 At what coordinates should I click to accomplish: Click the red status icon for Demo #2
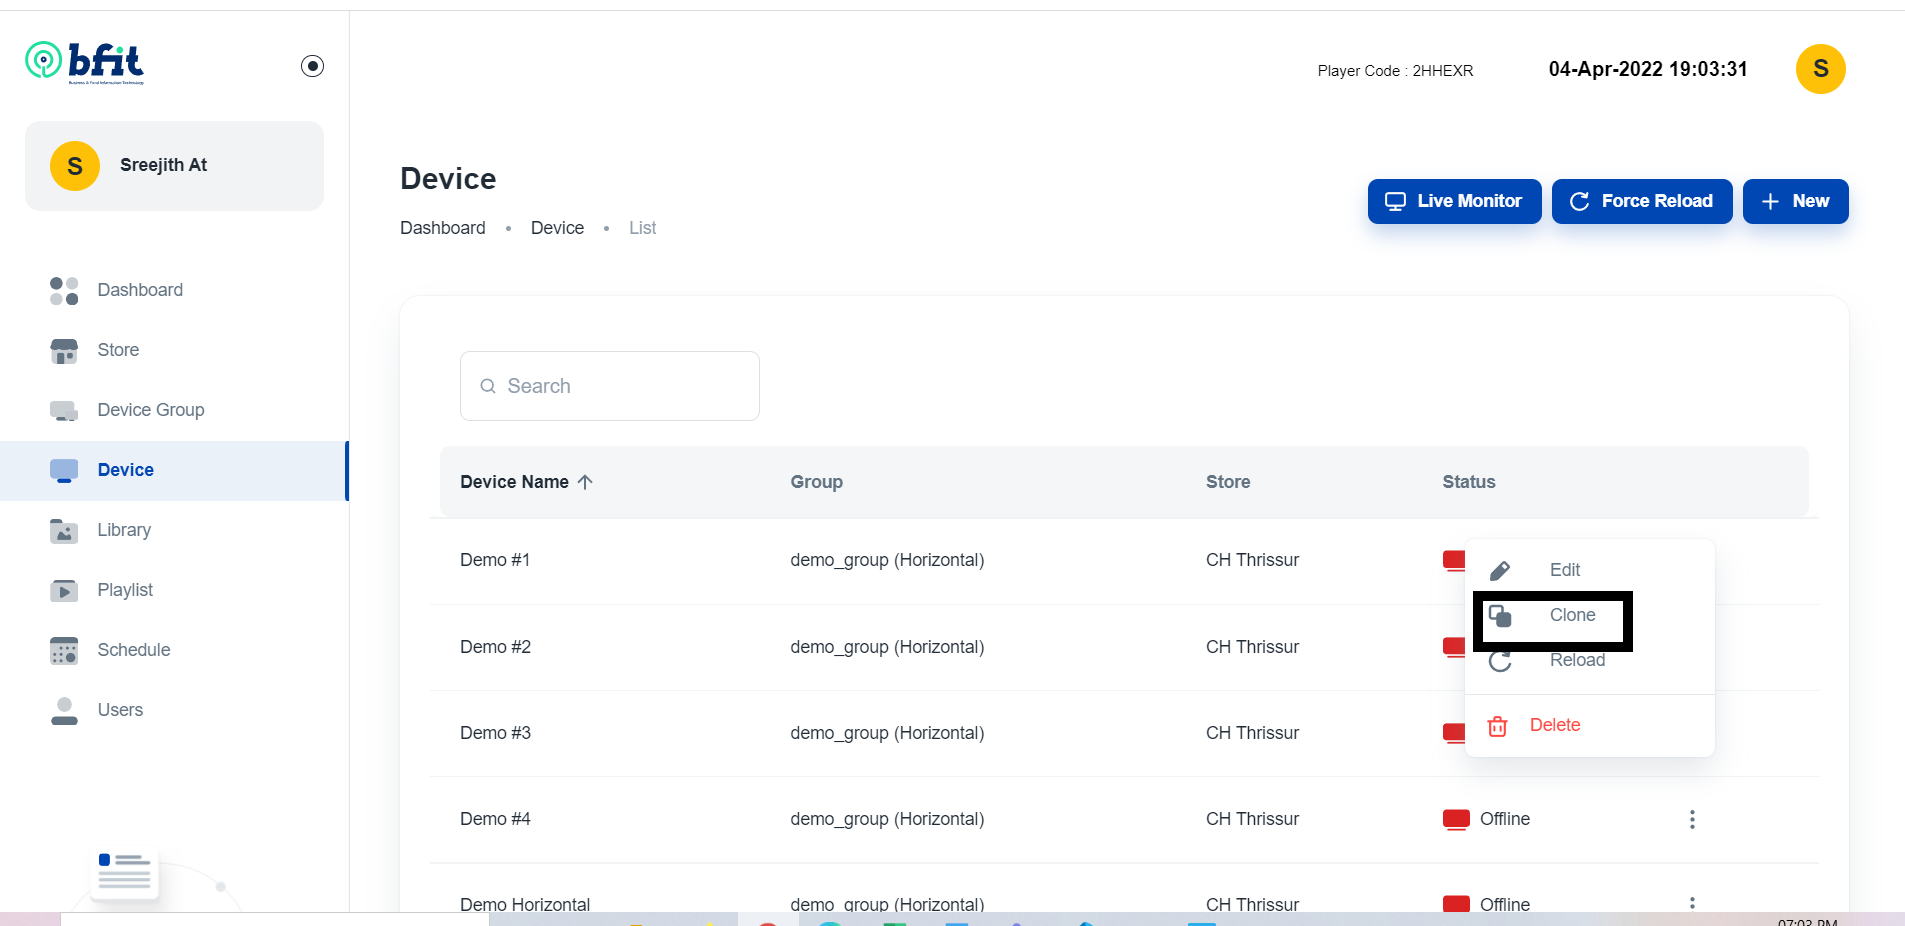coord(1454,647)
